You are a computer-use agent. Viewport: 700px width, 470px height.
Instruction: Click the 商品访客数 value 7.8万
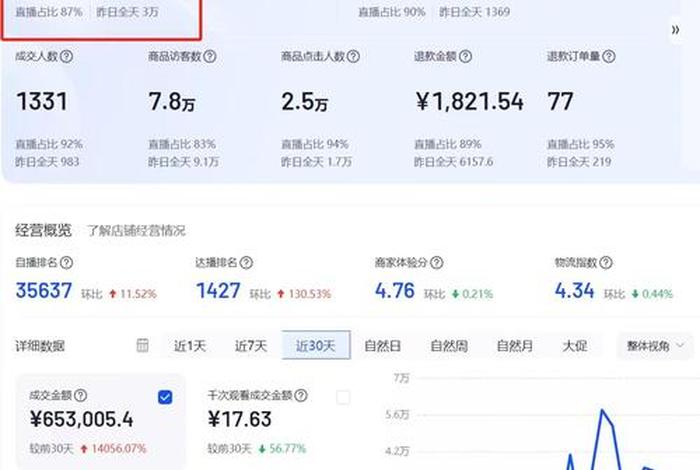point(171,102)
